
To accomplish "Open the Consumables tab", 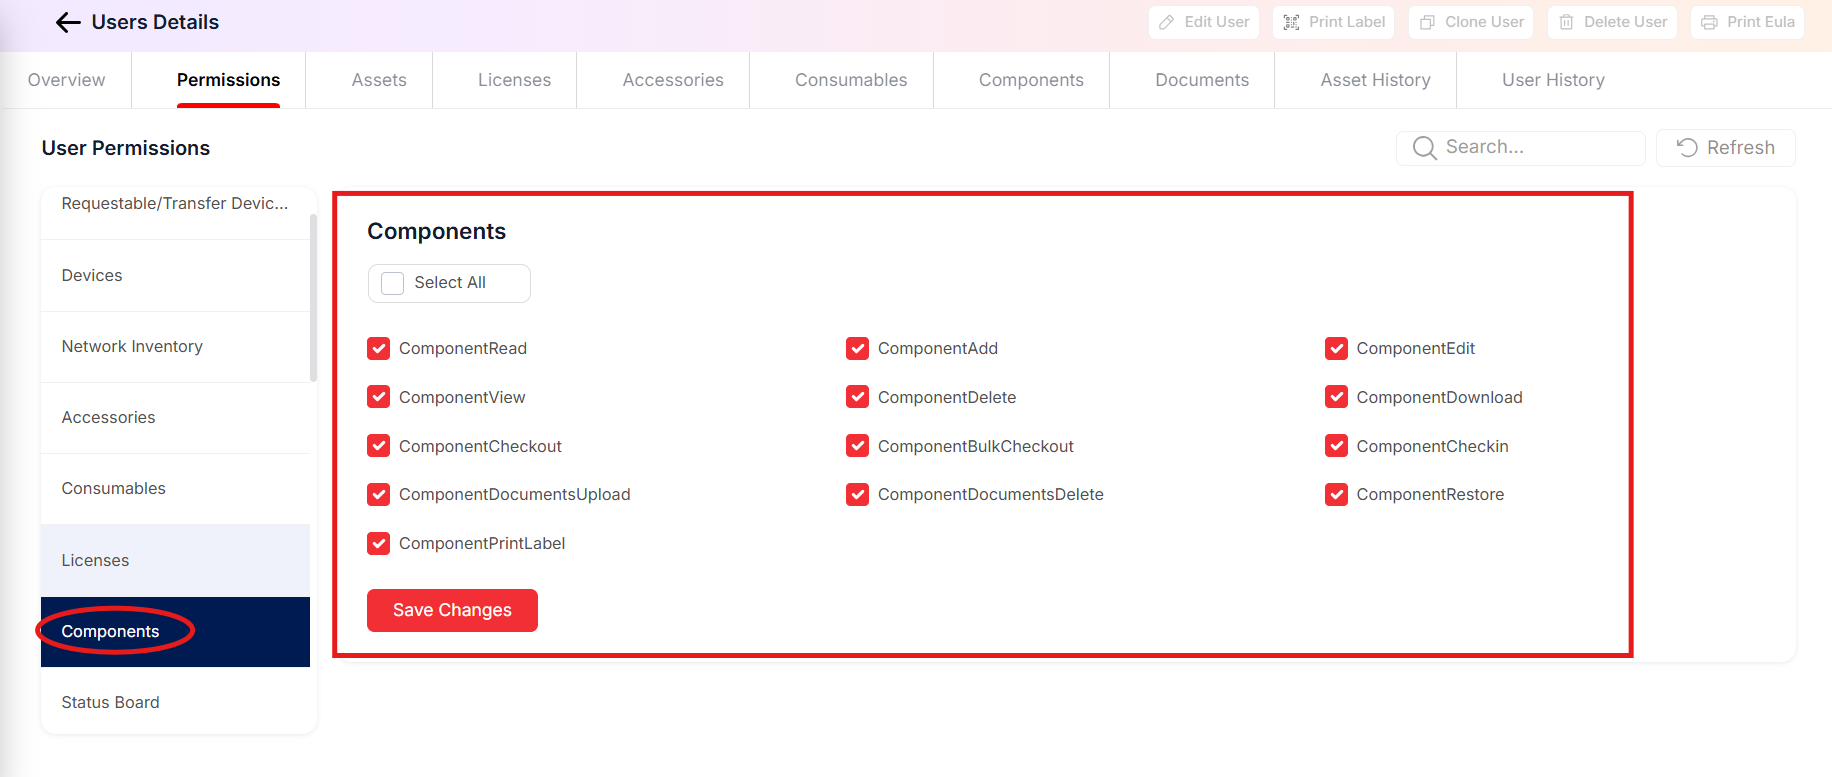I will click(851, 80).
